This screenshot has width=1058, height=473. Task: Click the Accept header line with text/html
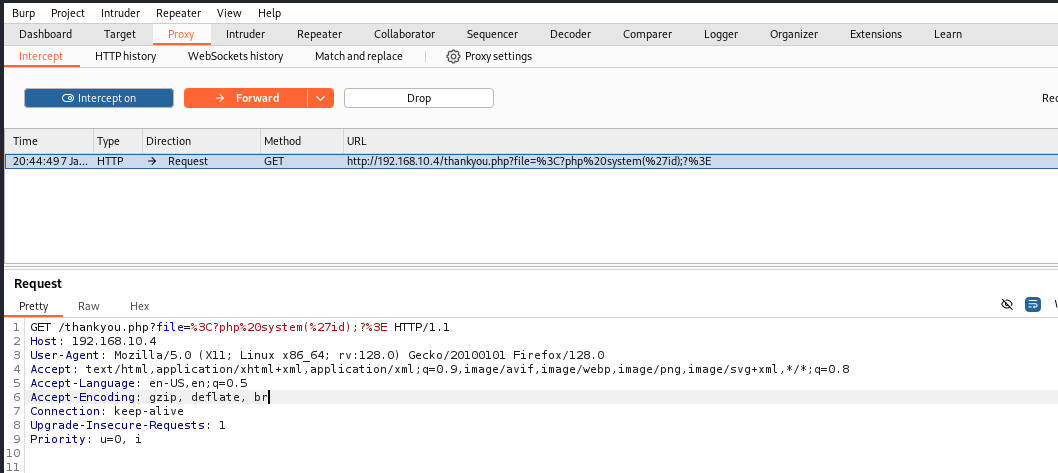point(439,369)
